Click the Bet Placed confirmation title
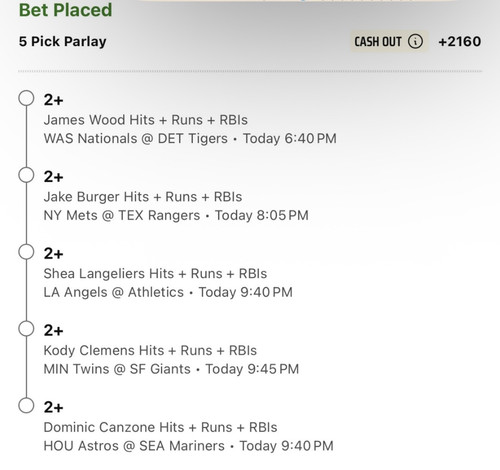This screenshot has height=470, width=500. tap(65, 10)
